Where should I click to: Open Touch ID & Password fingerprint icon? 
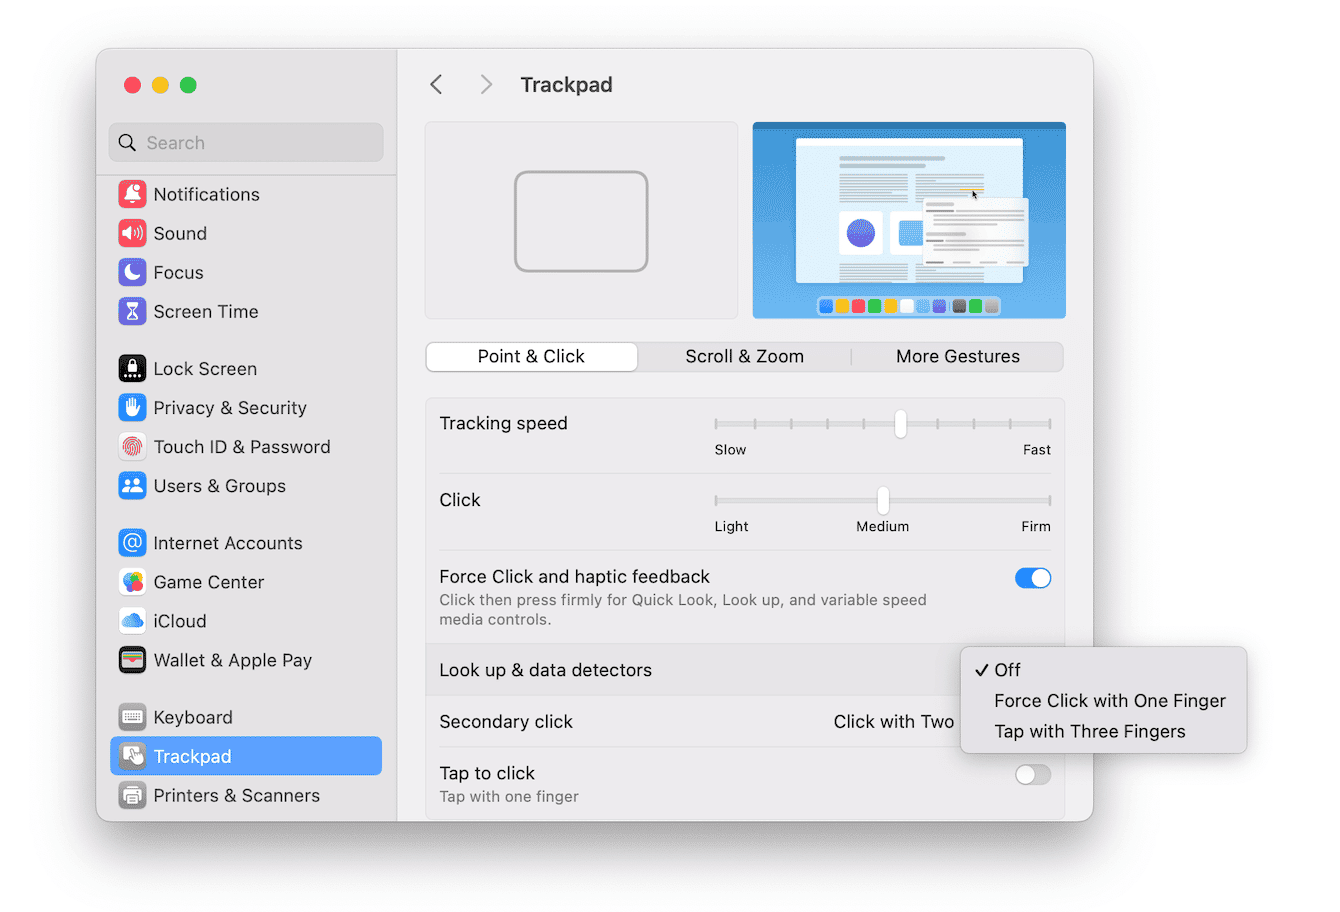point(133,447)
